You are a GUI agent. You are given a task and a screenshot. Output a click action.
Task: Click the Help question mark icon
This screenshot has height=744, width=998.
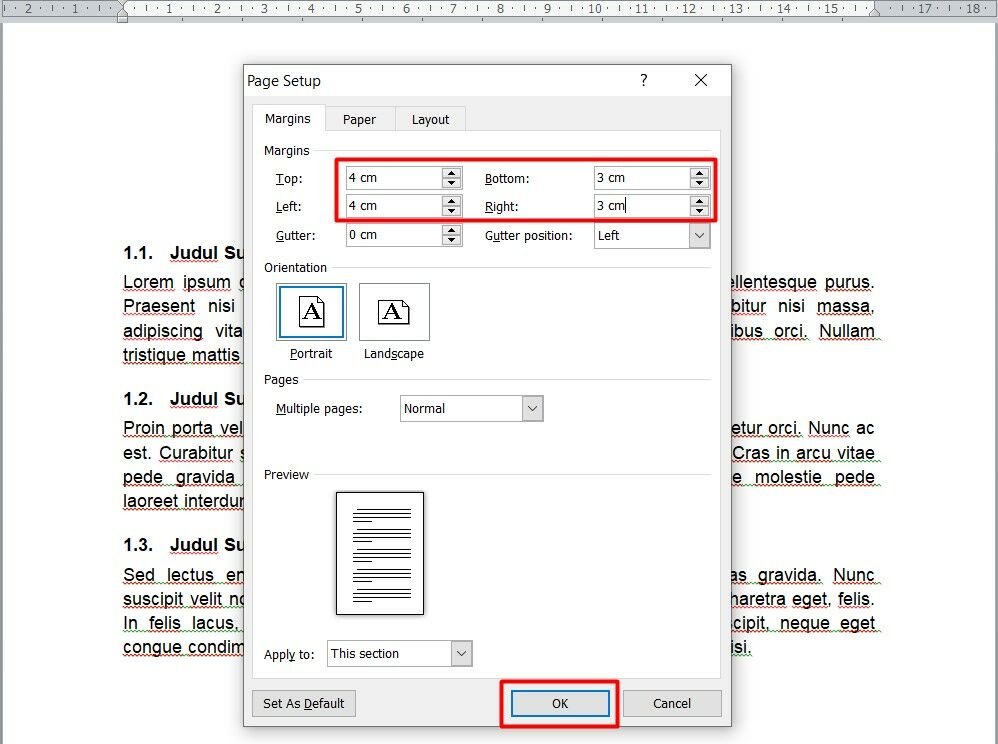[x=643, y=81]
